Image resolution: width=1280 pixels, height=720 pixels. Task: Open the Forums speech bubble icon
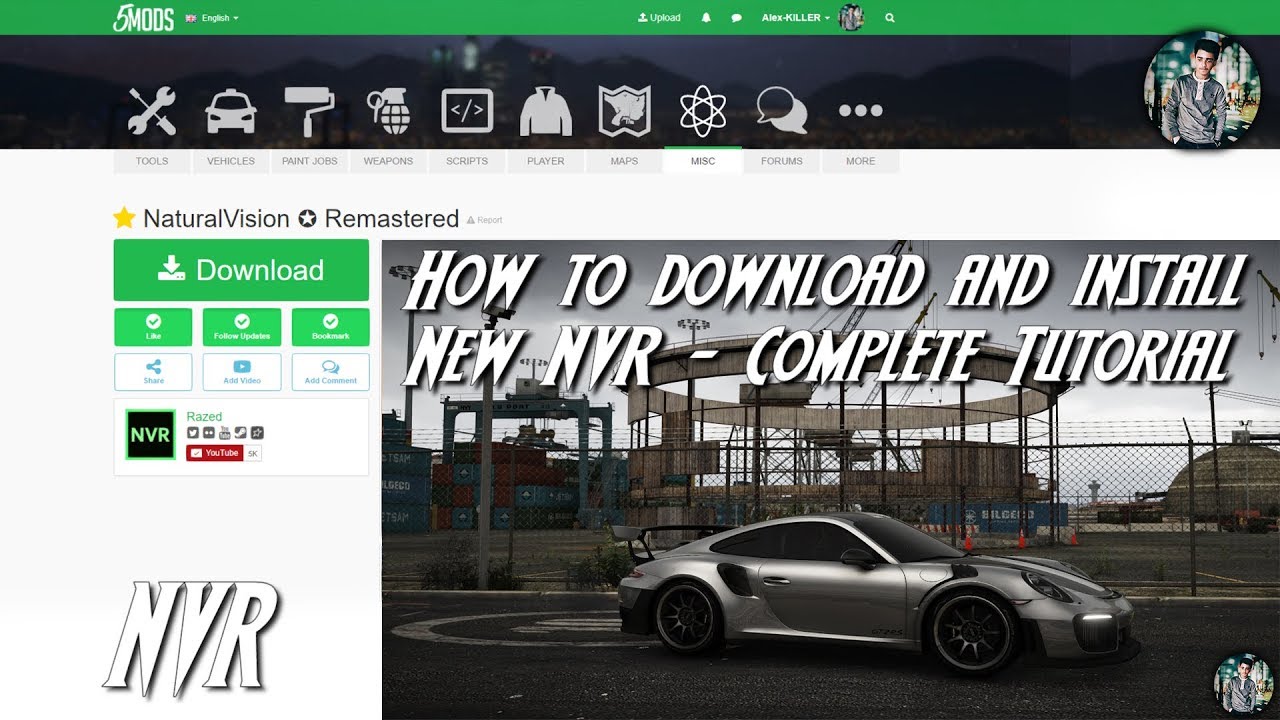[781, 111]
